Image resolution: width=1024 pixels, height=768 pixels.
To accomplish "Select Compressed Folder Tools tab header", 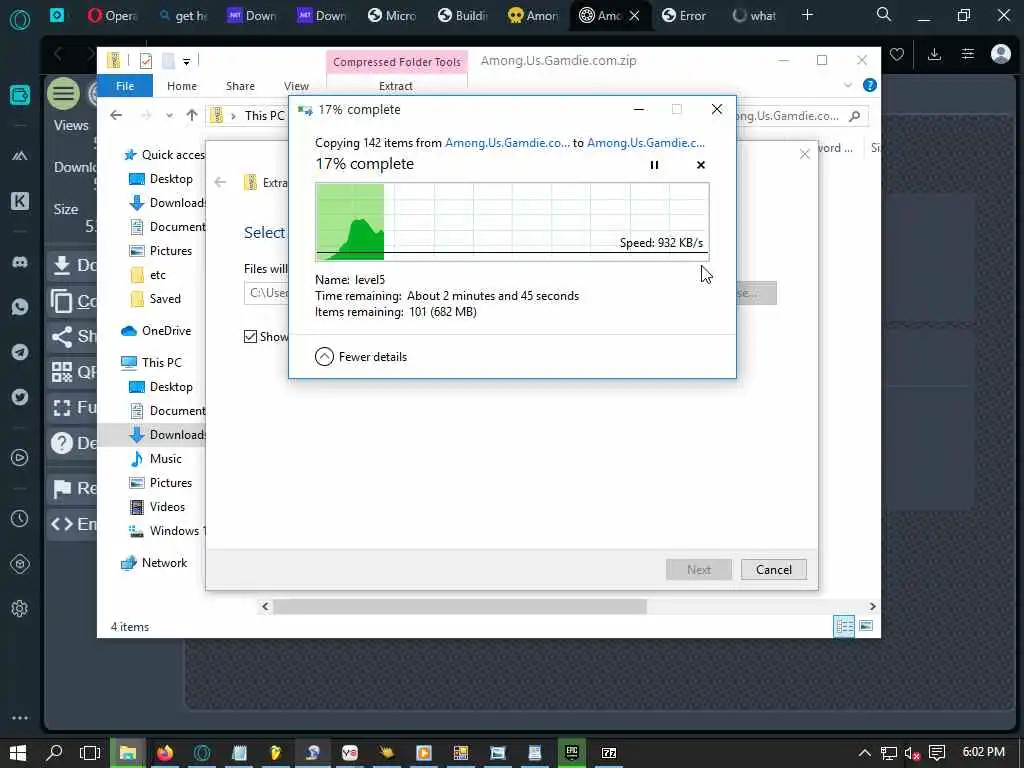I will coord(397,62).
